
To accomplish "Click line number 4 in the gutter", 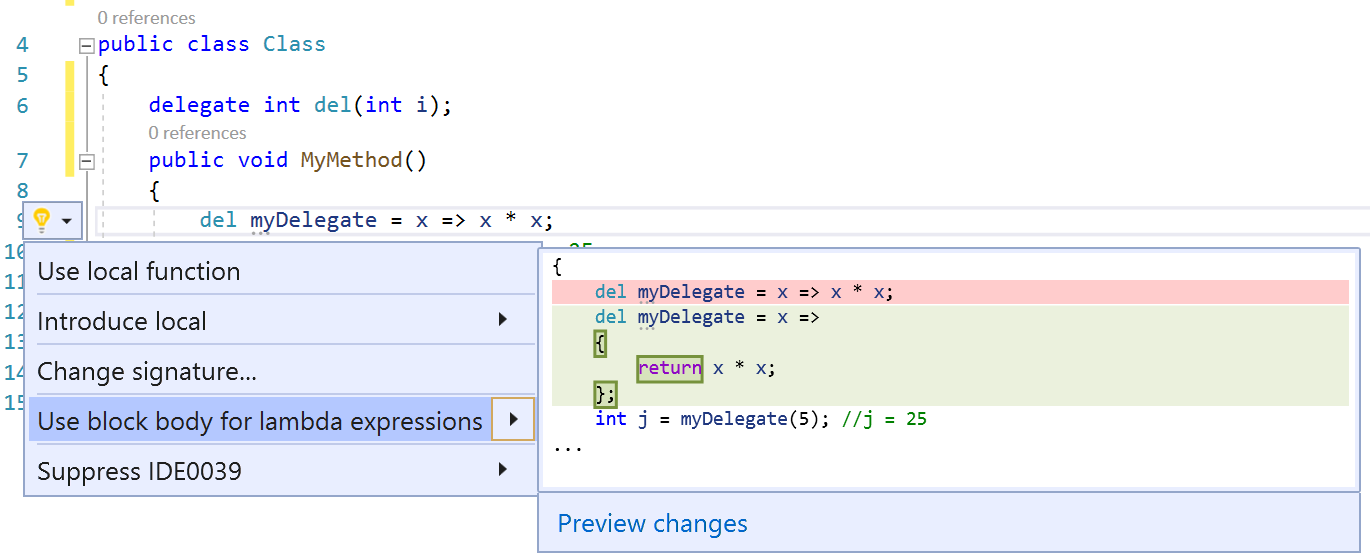I will coord(22,45).
